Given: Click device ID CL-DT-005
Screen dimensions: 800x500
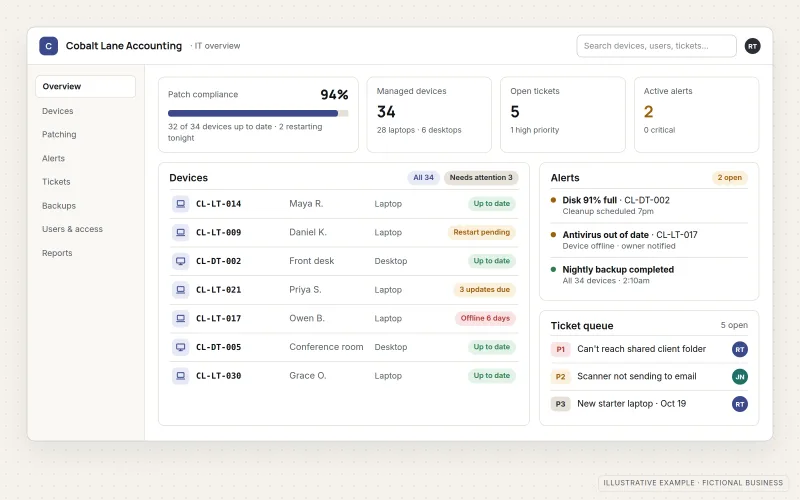Looking at the screenshot, I should (218, 347).
